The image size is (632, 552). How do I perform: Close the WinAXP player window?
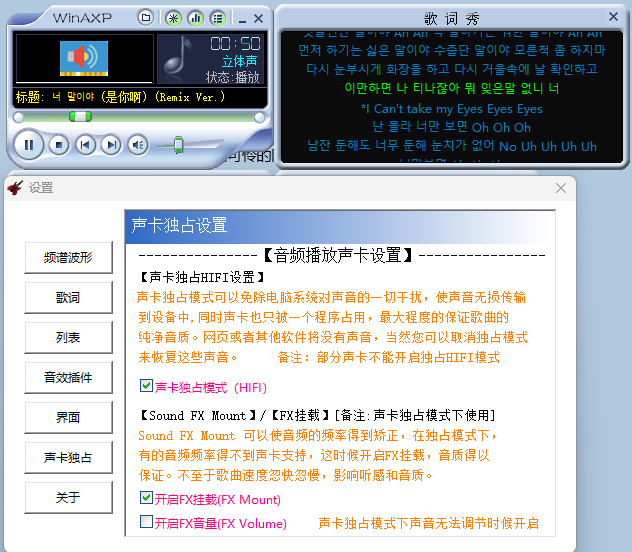tap(258, 19)
